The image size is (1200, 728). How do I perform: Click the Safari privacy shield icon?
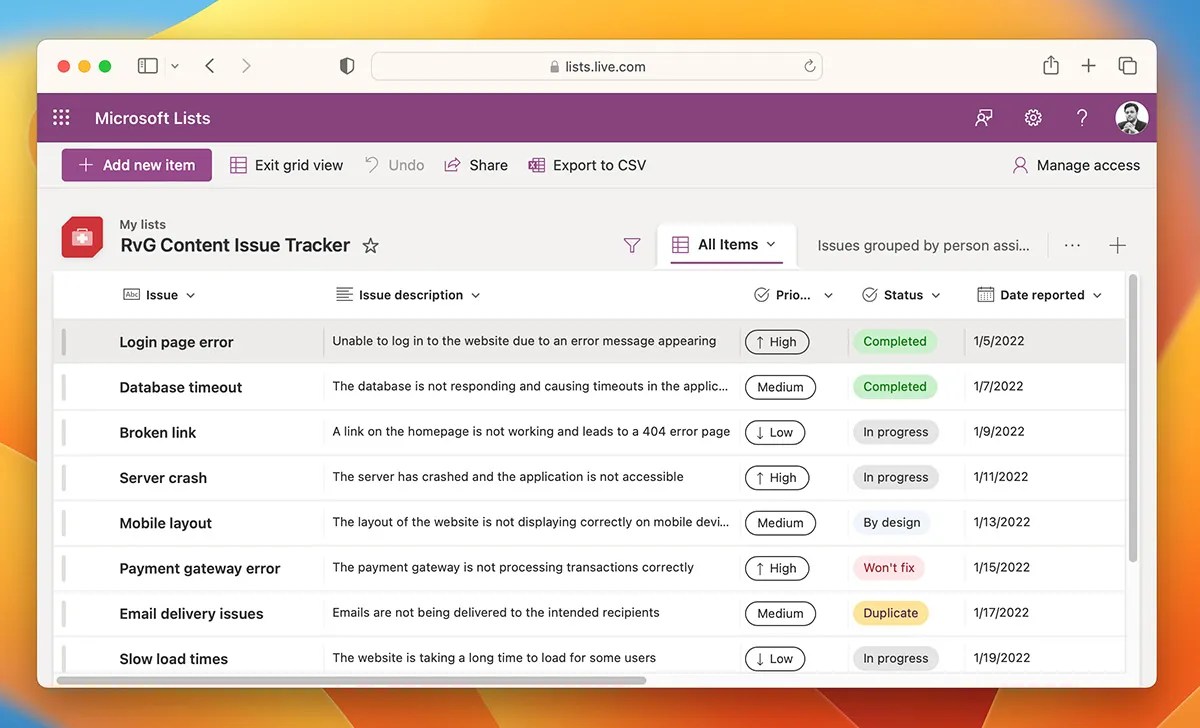[x=346, y=65]
